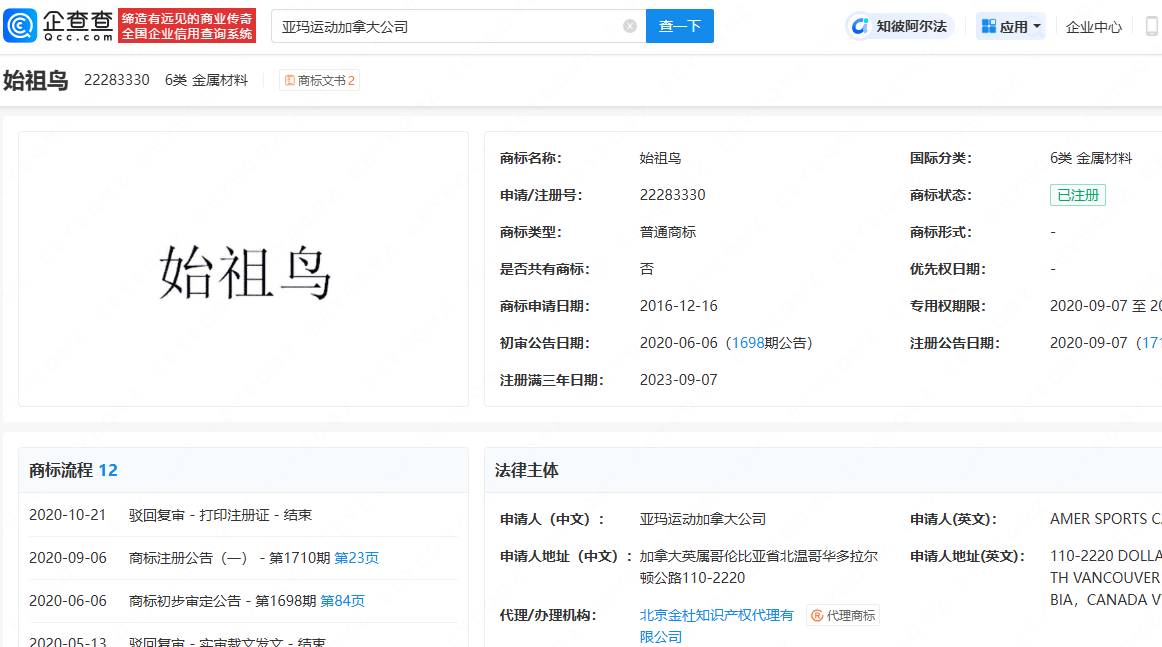View the 始祖鸟 trademark image

[244, 270]
